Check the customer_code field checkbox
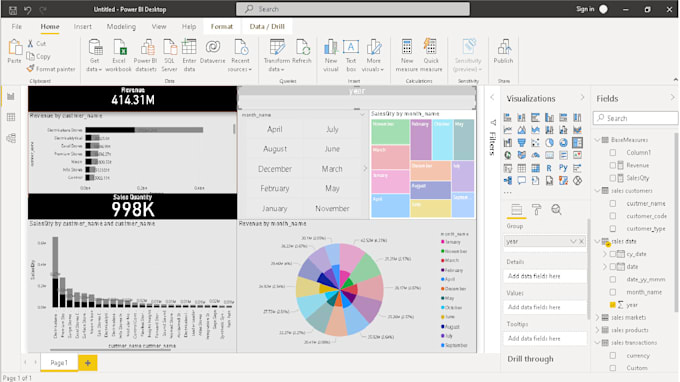Screen dimensions: 680x382 coord(613,216)
